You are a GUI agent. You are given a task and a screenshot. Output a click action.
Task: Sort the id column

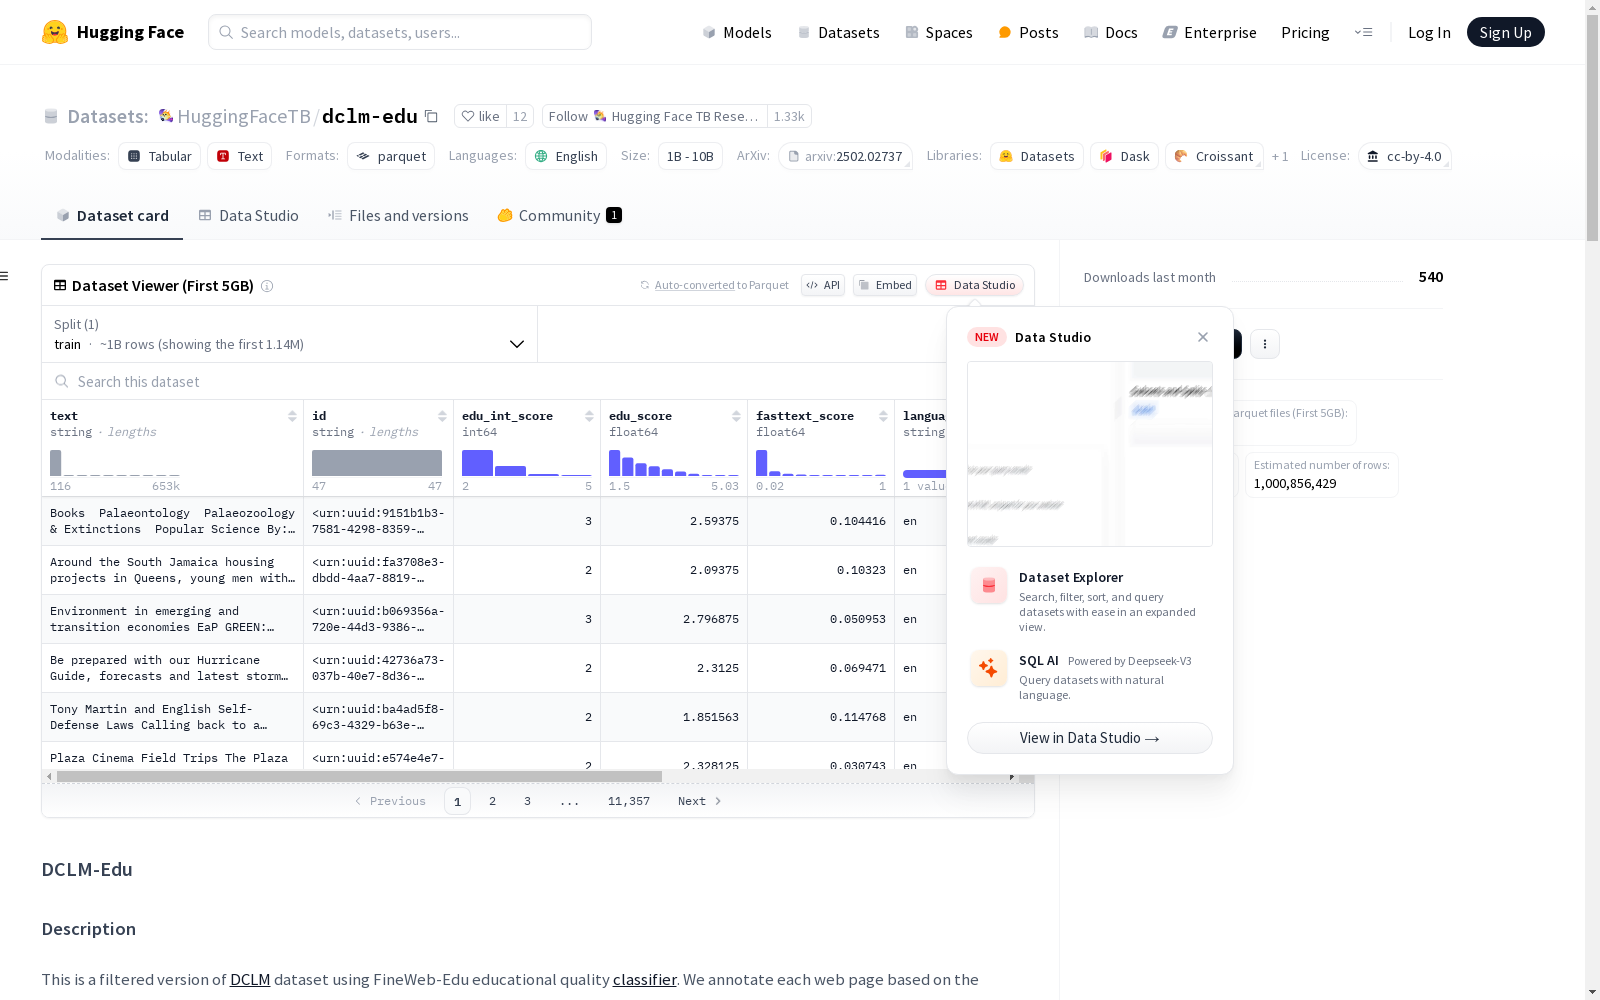442,416
